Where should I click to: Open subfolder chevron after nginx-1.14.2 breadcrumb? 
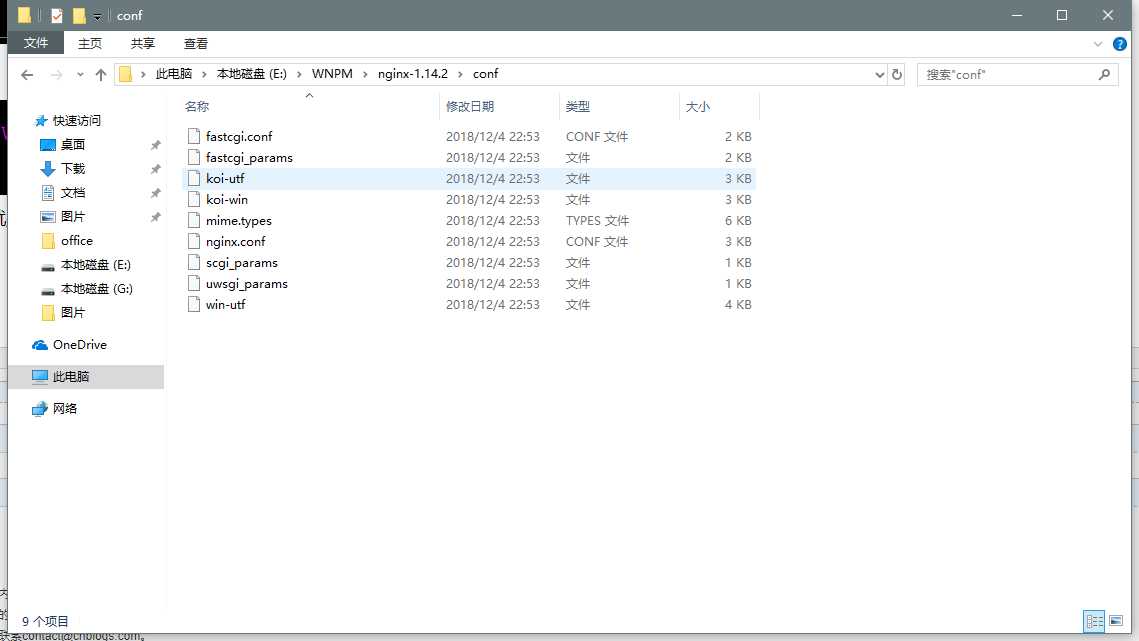[460, 74]
